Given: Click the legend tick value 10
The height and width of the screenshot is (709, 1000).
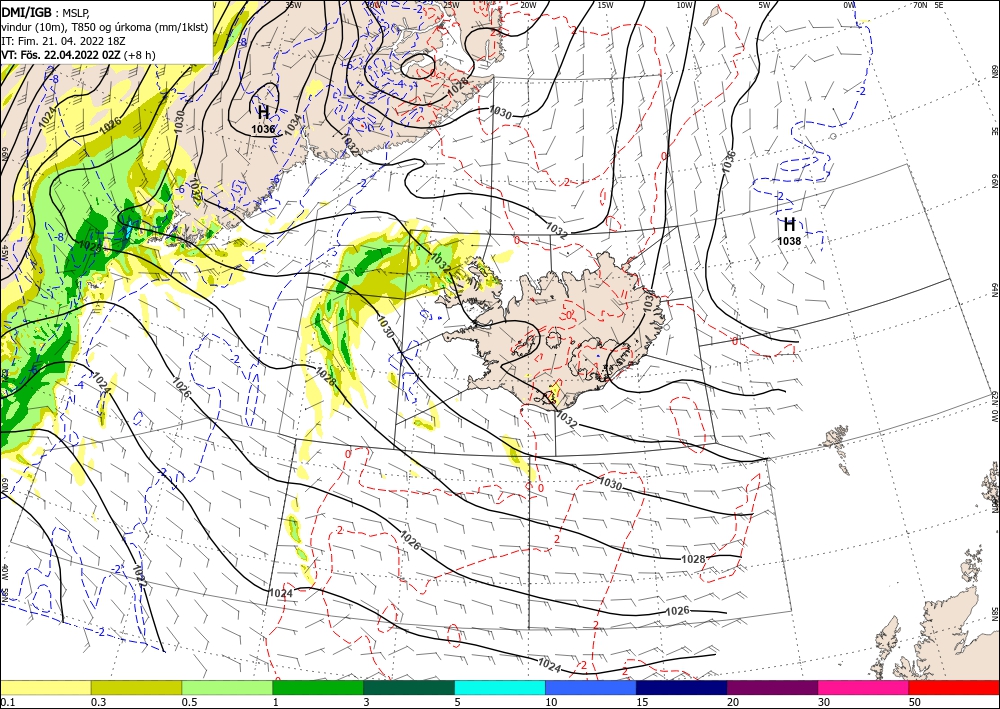Looking at the screenshot, I should coord(552,702).
